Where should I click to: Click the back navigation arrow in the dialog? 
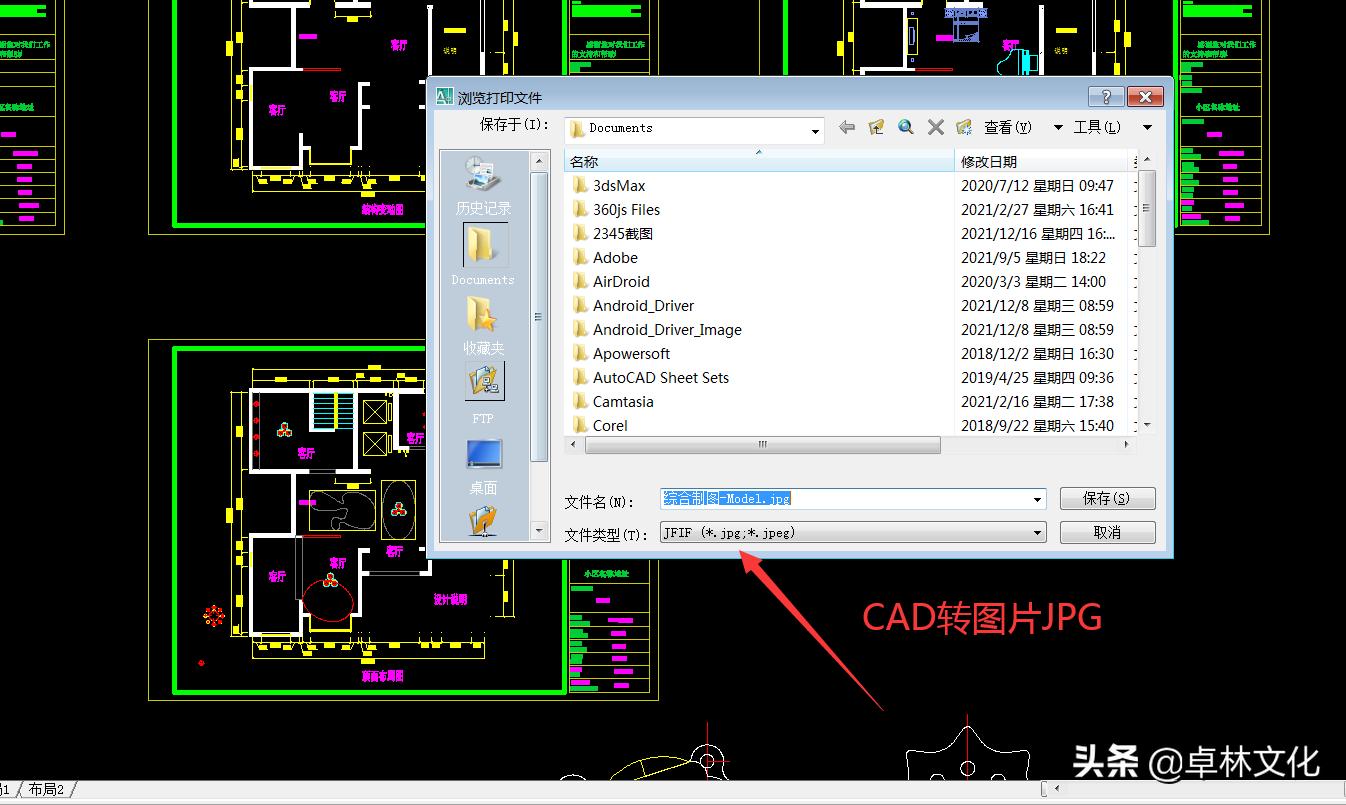846,127
